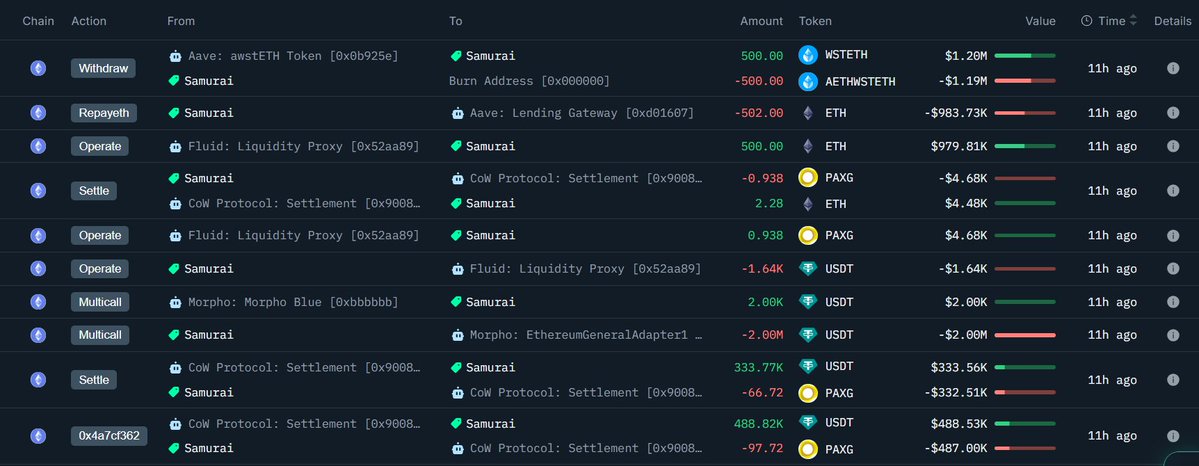
Task: Click the Withdraw action badge
Action: 103,68
